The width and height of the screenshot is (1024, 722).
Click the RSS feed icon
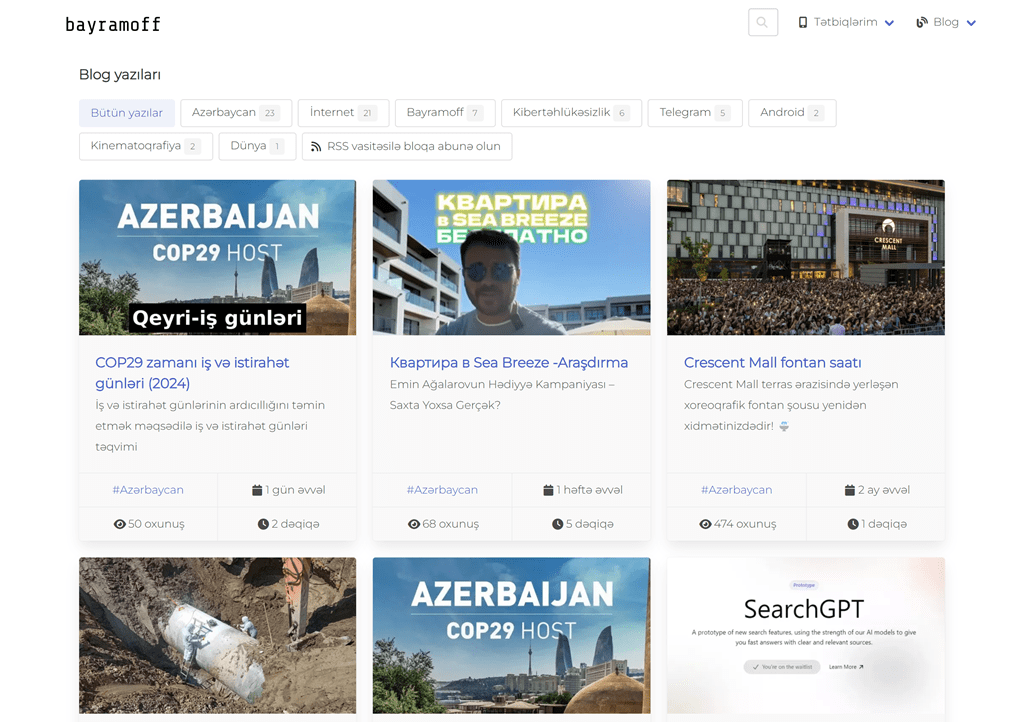pos(316,147)
